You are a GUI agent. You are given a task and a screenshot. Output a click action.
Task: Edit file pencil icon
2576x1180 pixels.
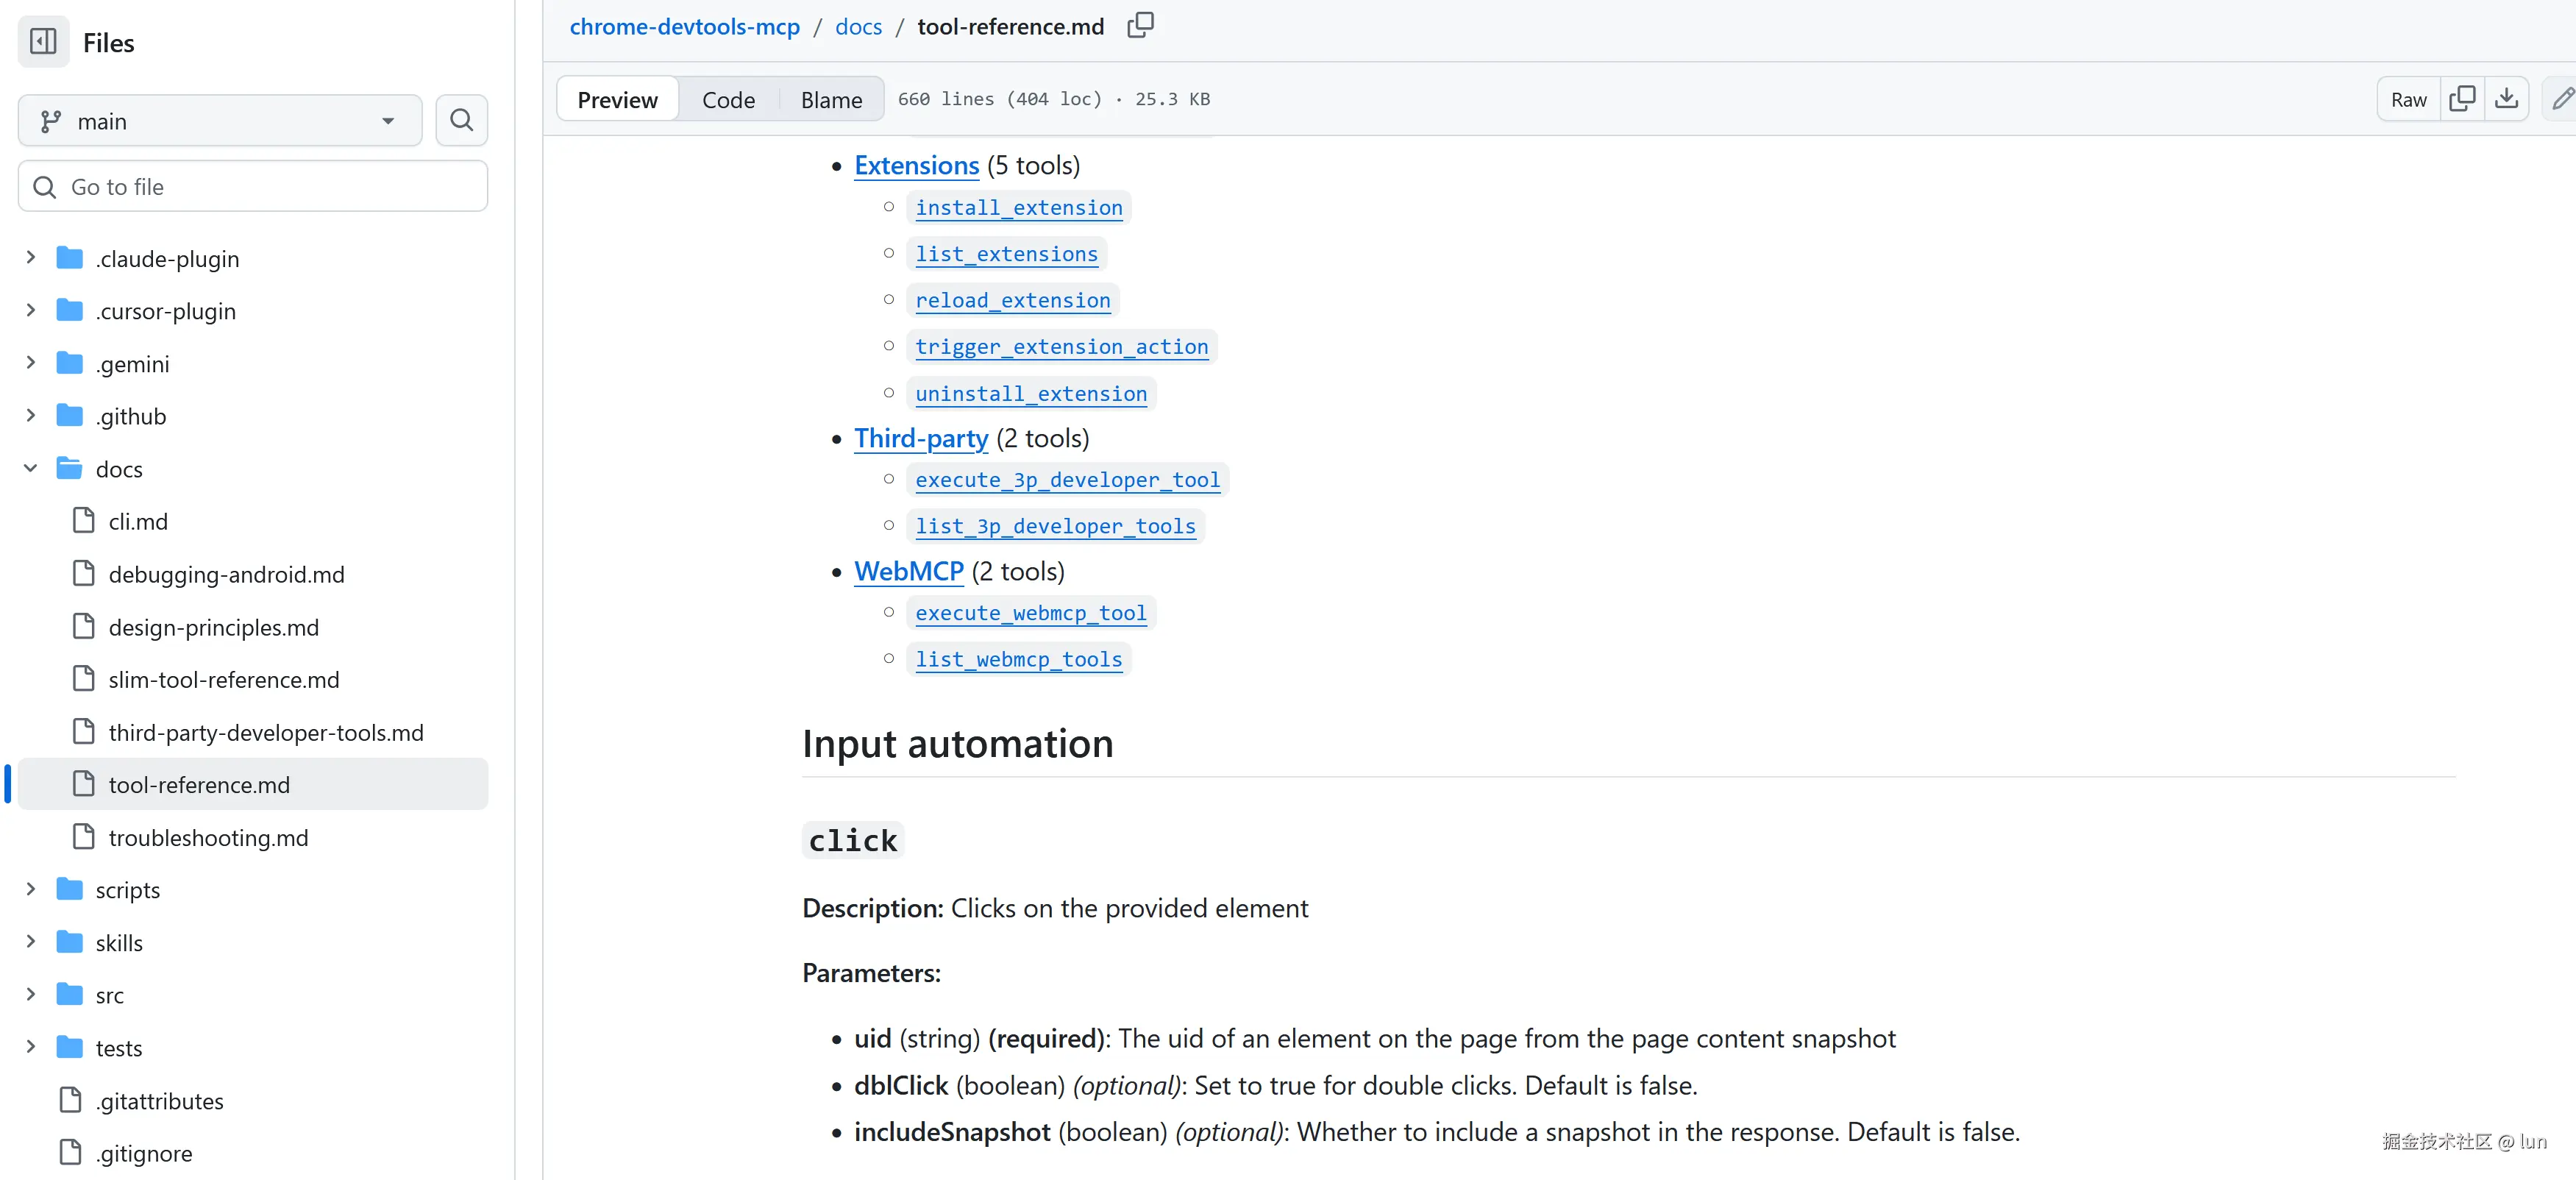2562,99
